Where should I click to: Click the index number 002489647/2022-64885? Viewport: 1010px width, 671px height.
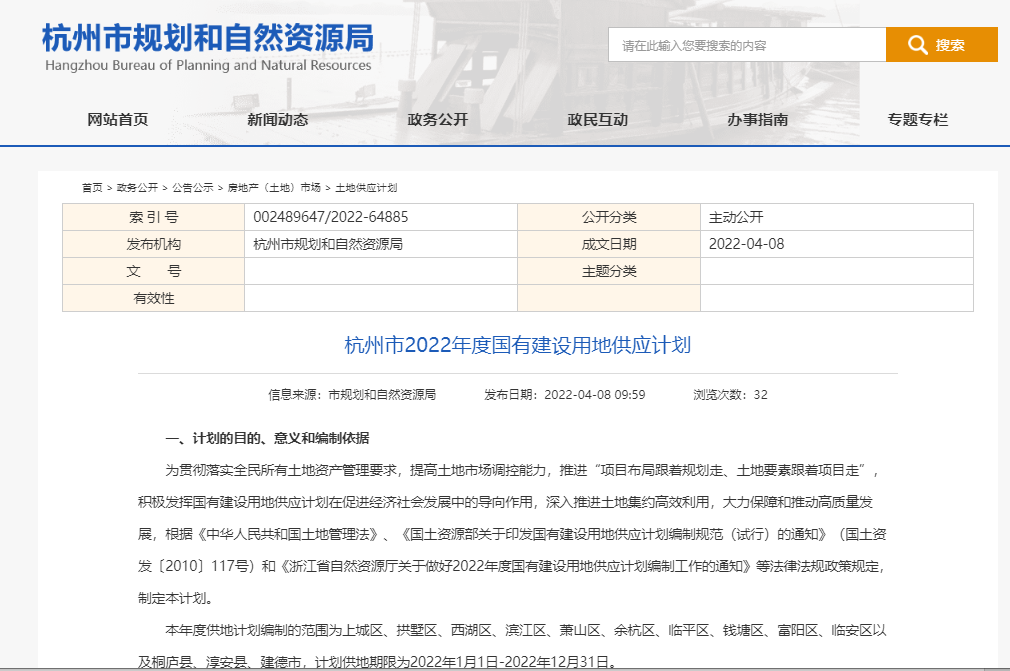(x=330, y=217)
